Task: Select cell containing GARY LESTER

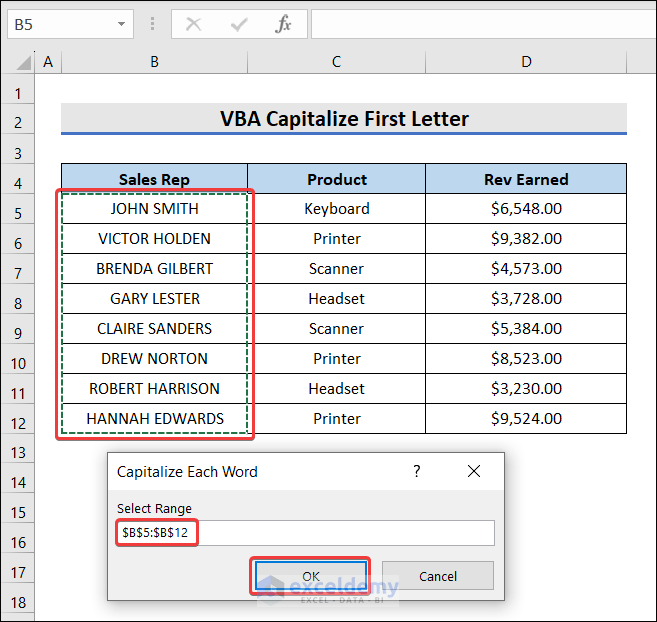Action: coord(155,299)
